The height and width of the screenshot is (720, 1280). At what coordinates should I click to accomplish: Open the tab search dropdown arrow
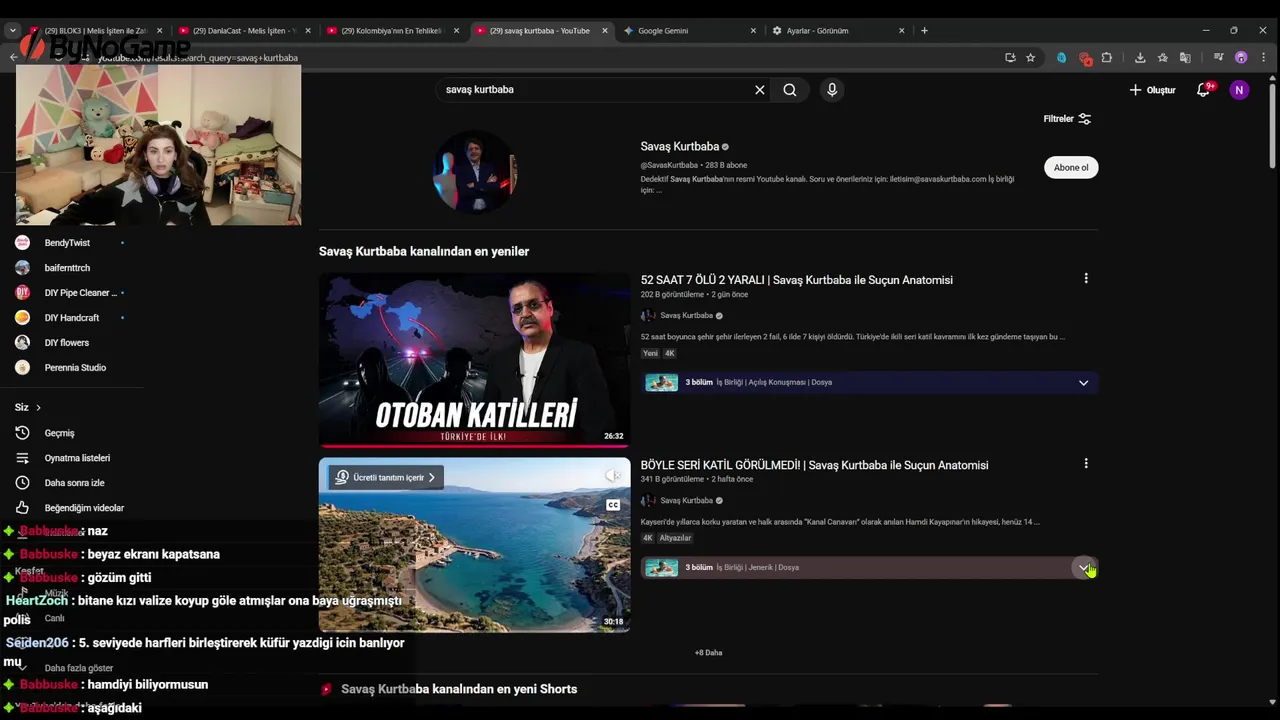[x=12, y=31]
